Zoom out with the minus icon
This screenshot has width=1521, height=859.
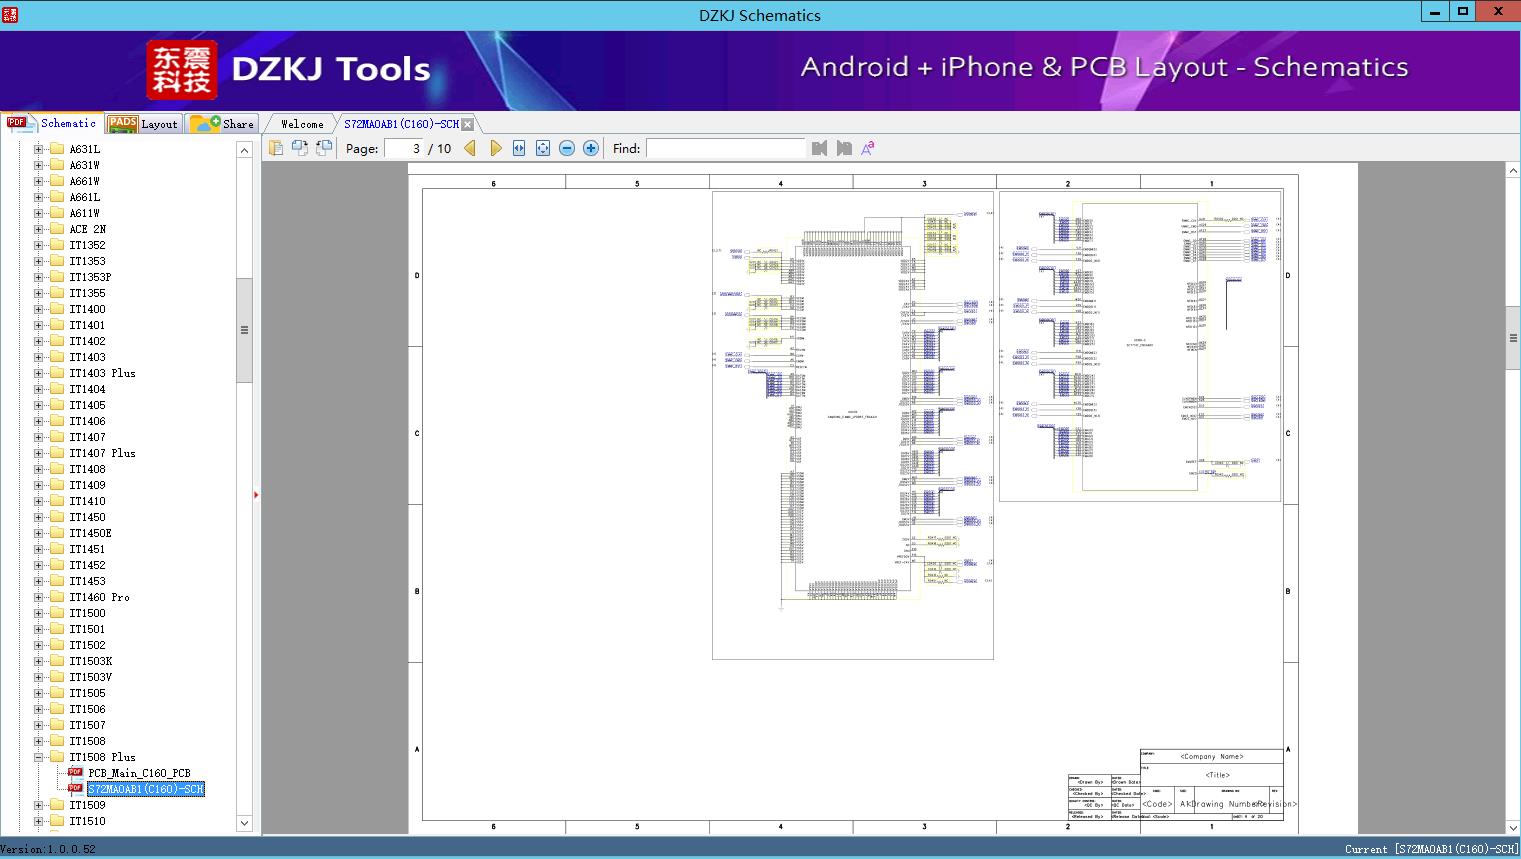[x=567, y=148]
